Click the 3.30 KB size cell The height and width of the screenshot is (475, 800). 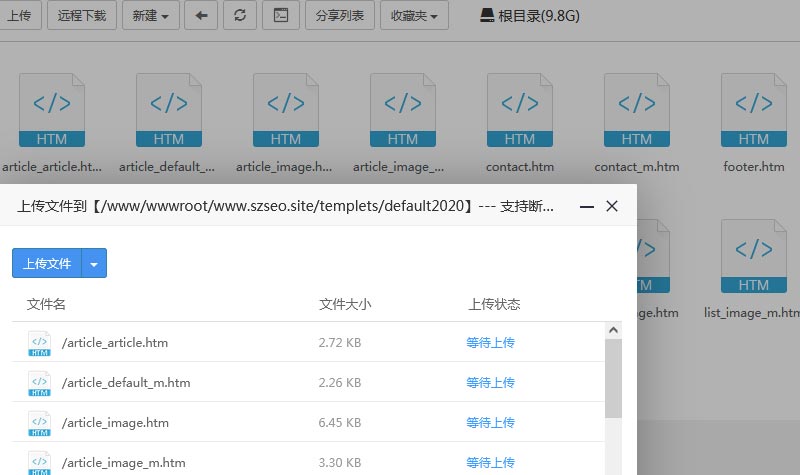(x=340, y=463)
